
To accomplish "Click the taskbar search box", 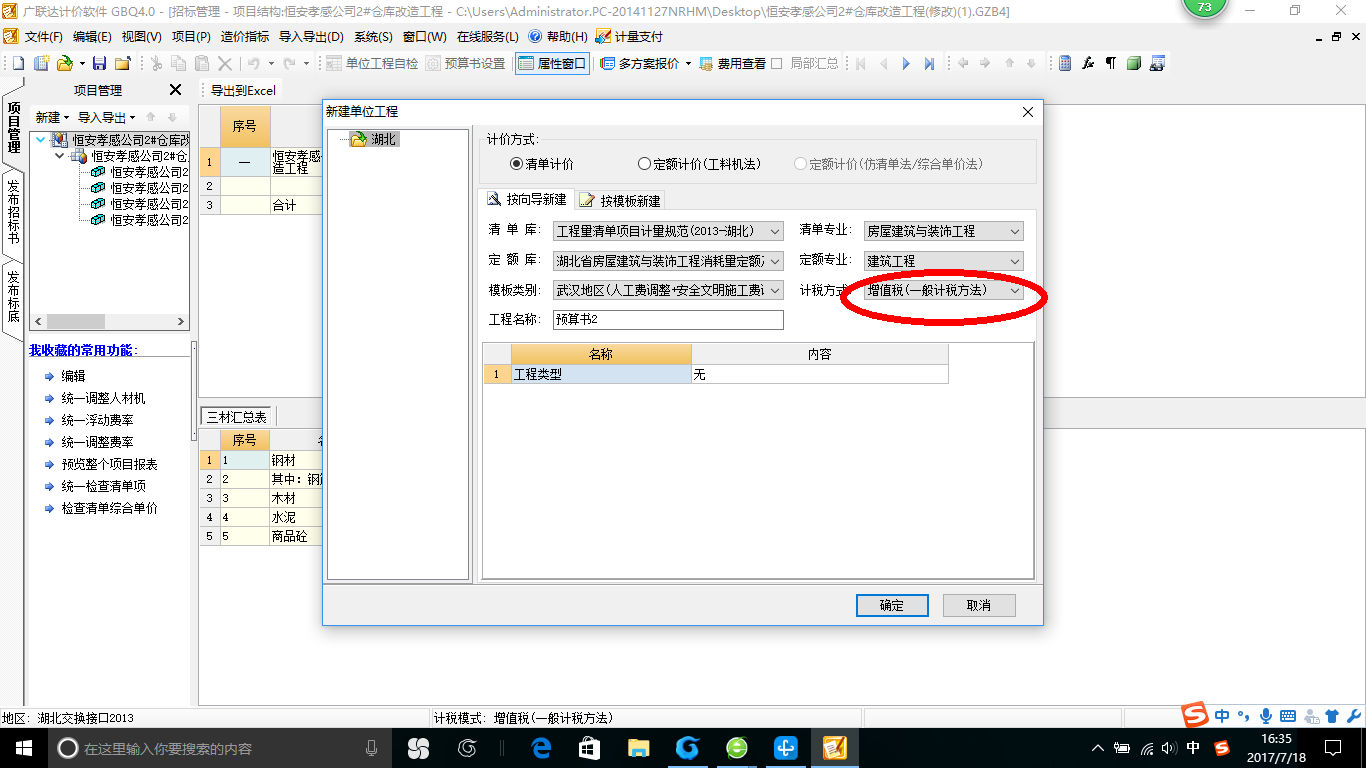I will point(220,748).
